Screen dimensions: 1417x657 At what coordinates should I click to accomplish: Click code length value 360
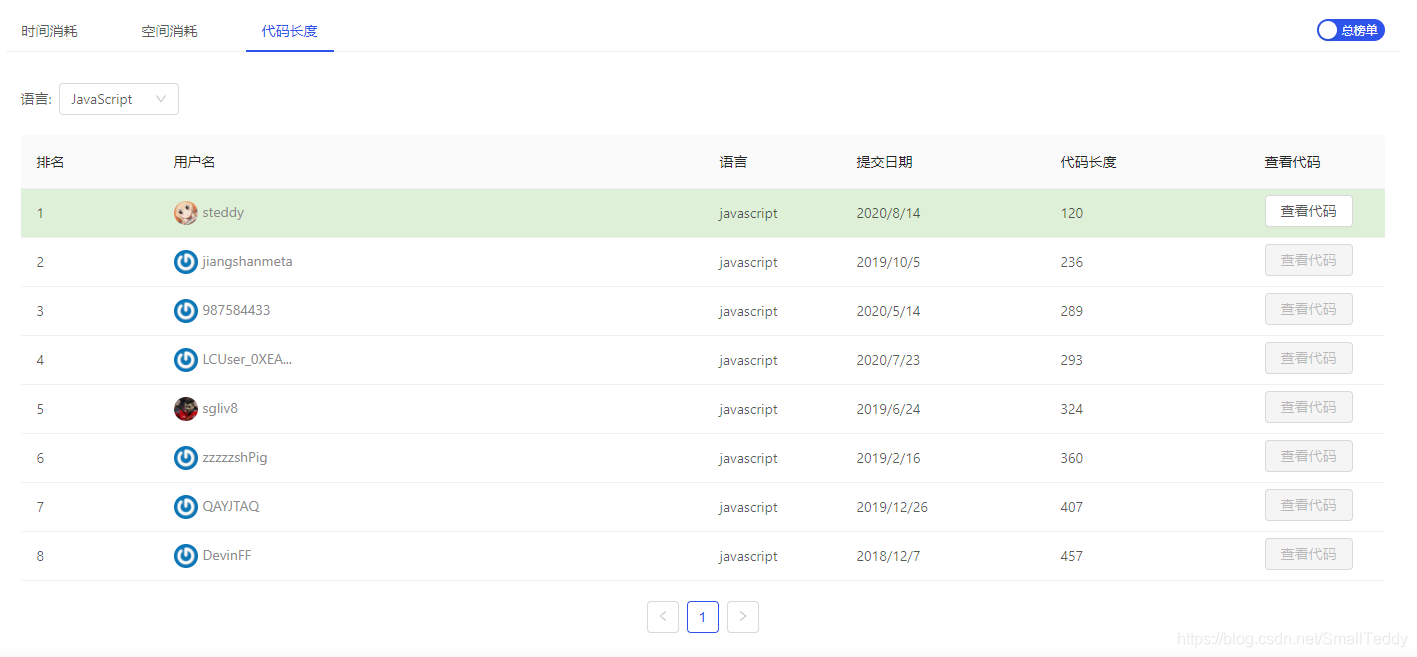tap(1072, 459)
